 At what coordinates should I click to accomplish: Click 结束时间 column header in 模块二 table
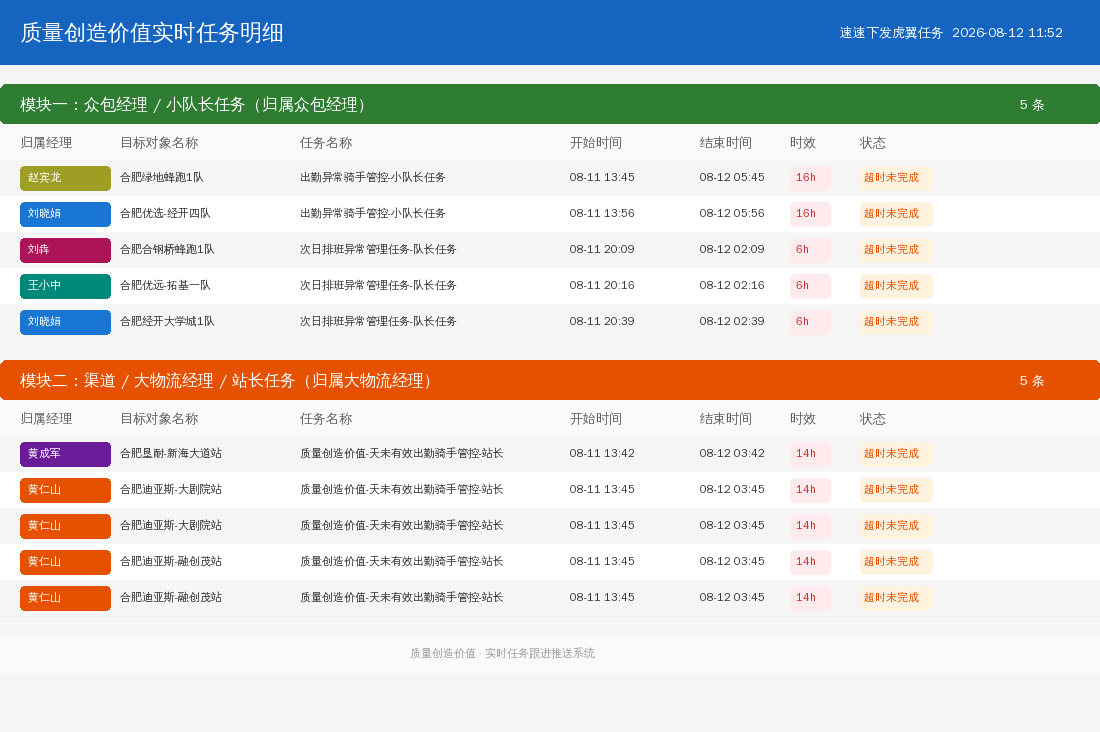[725, 418]
